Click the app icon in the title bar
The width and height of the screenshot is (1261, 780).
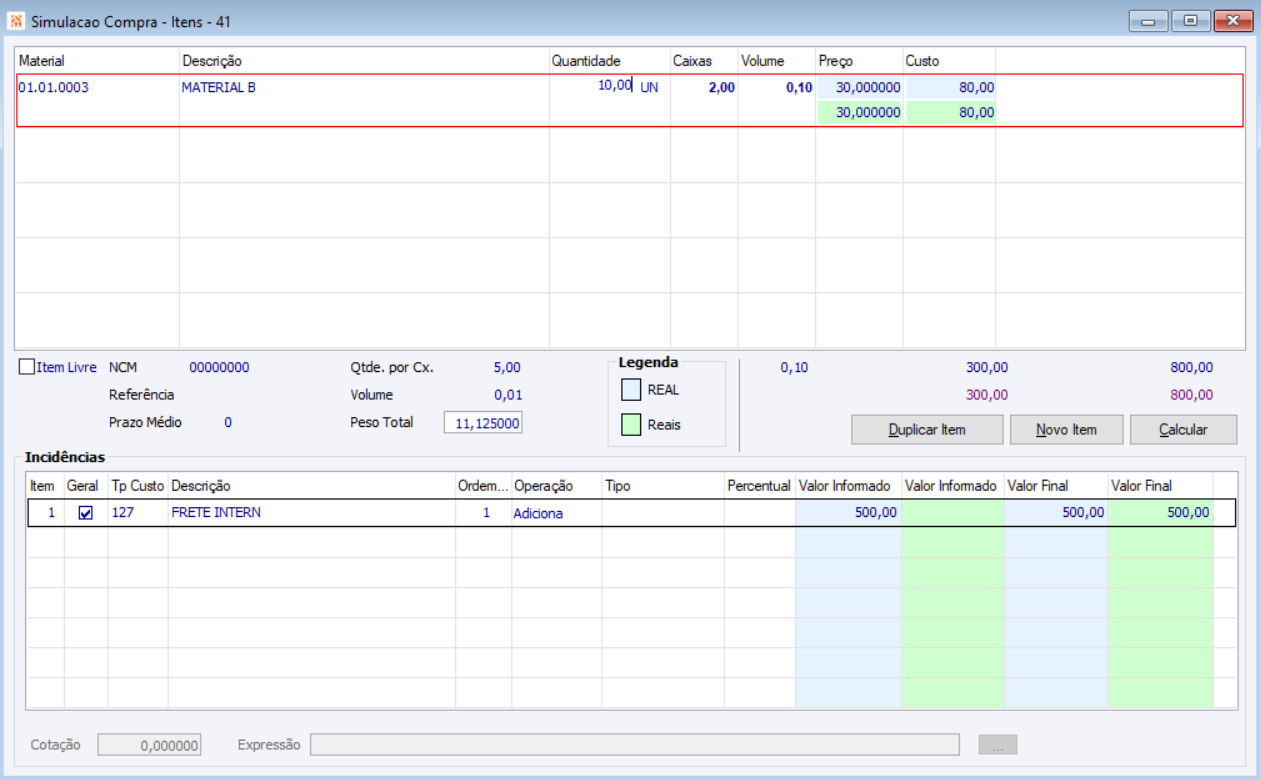(x=16, y=21)
